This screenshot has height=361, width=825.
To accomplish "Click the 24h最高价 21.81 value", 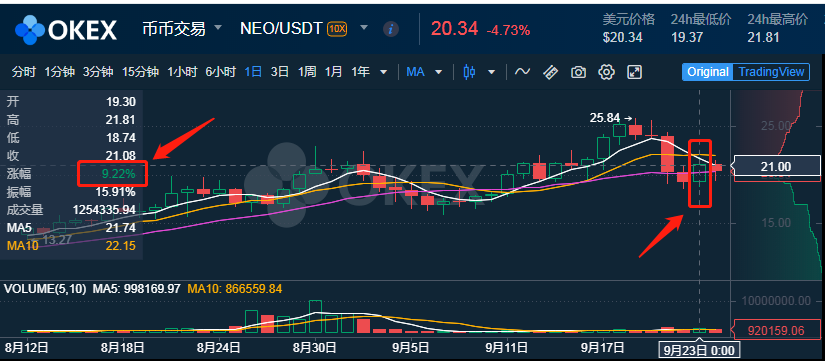I will point(763,37).
